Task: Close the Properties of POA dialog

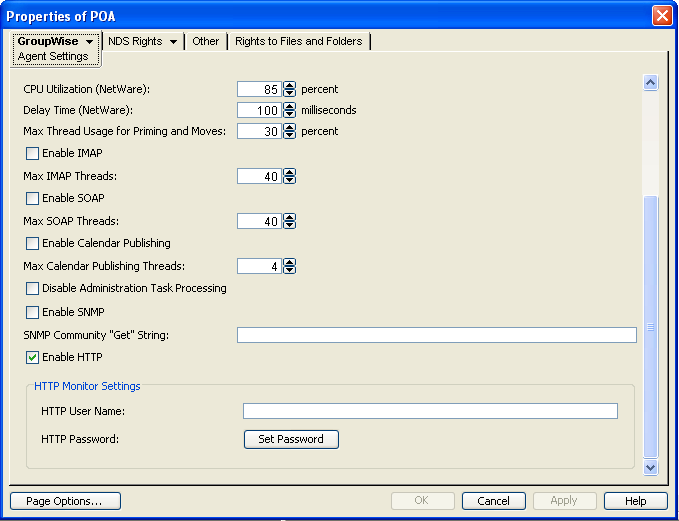Action: coord(663,16)
